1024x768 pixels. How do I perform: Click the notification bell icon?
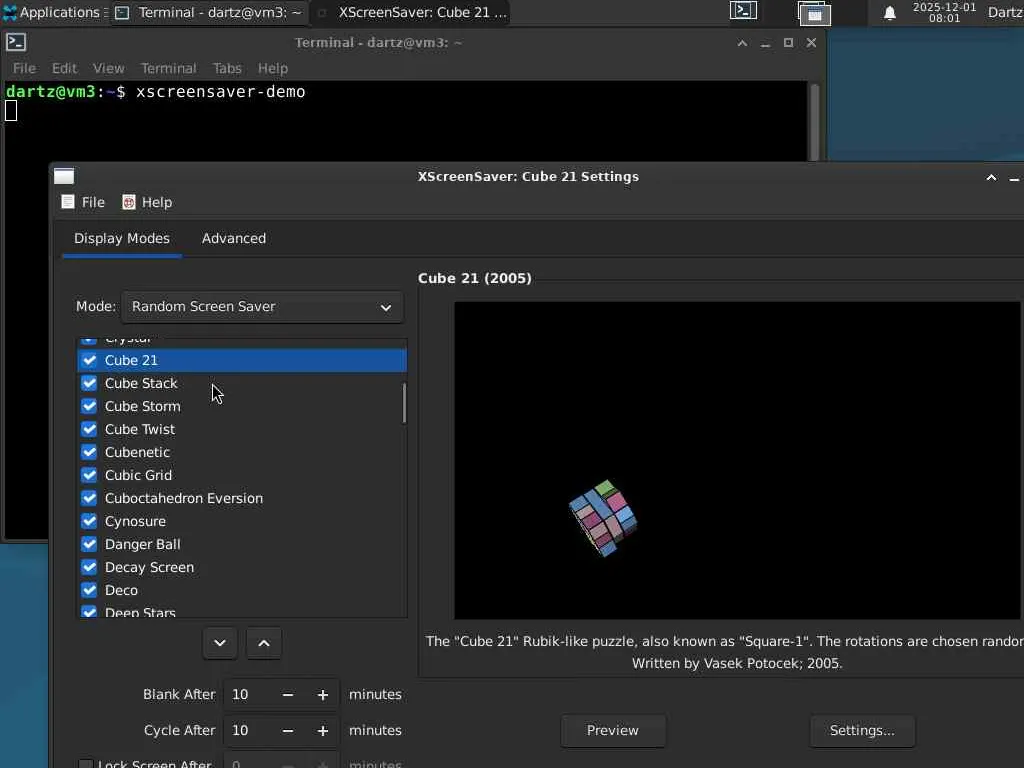(x=889, y=12)
